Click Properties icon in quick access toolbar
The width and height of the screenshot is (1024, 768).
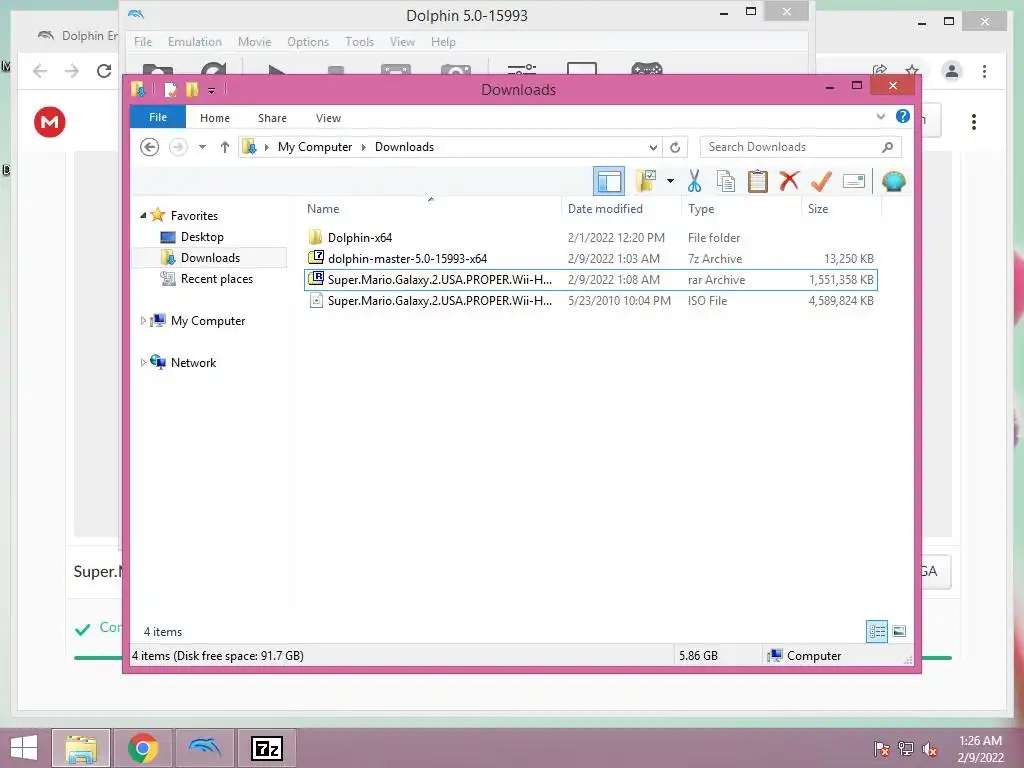[x=170, y=89]
